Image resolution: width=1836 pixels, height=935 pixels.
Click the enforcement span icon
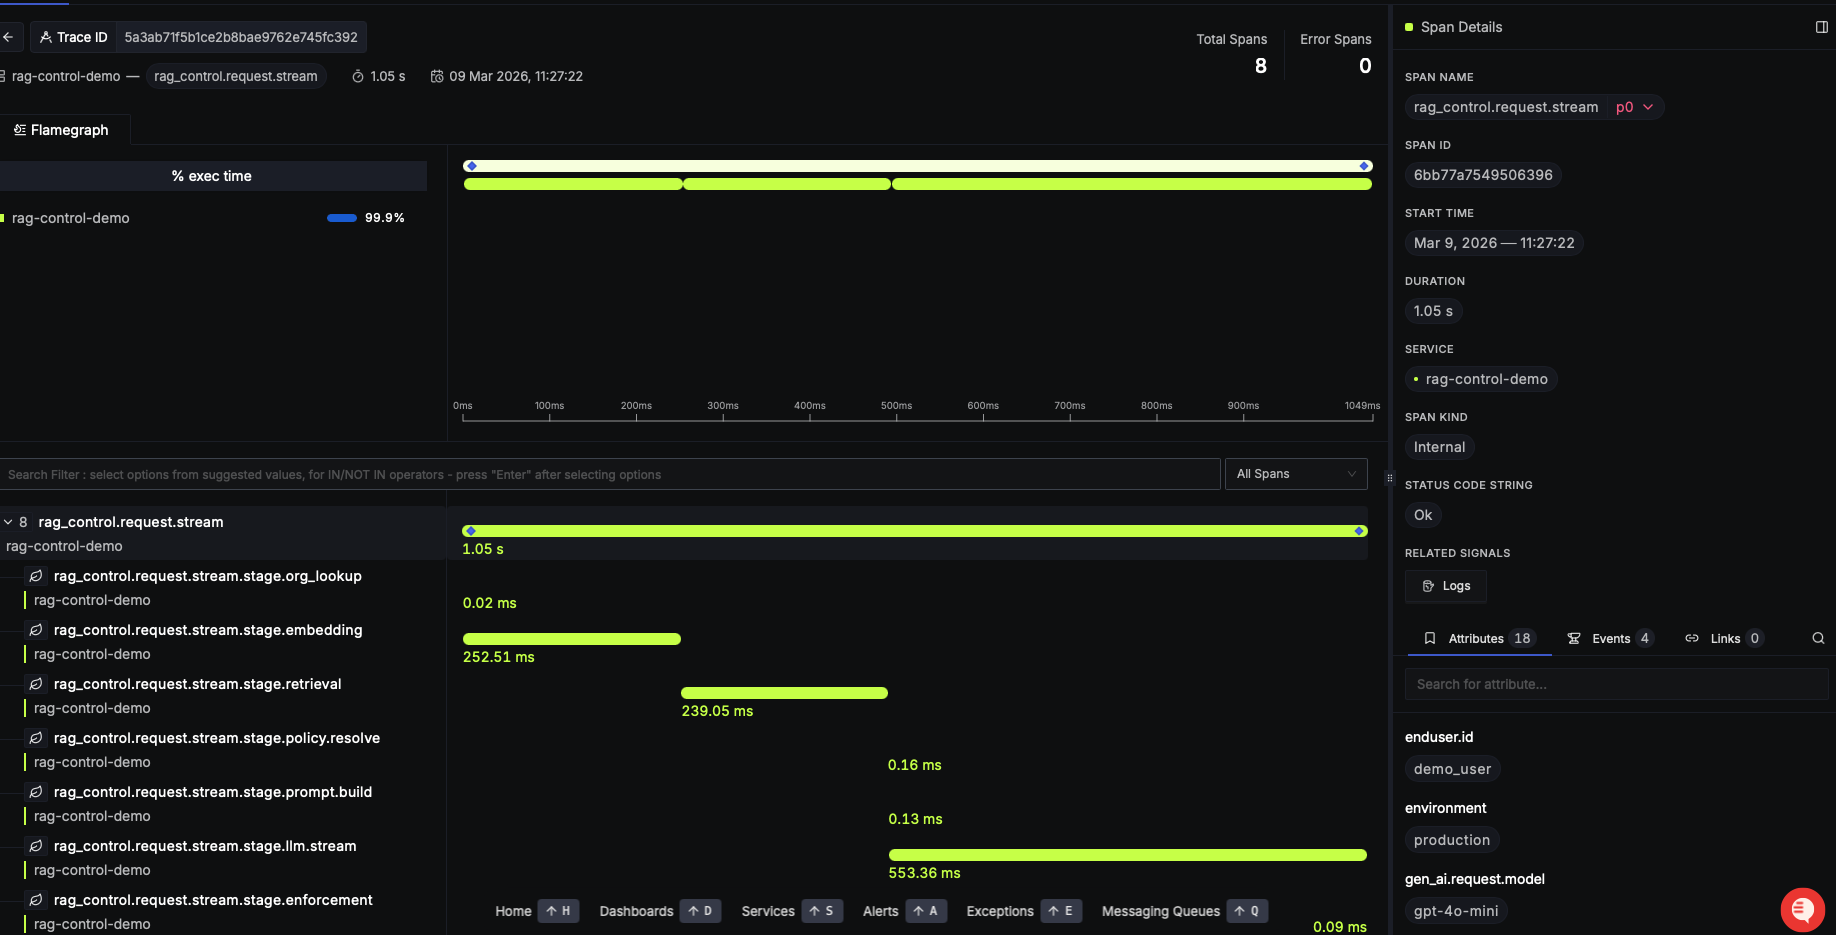[x=36, y=900]
